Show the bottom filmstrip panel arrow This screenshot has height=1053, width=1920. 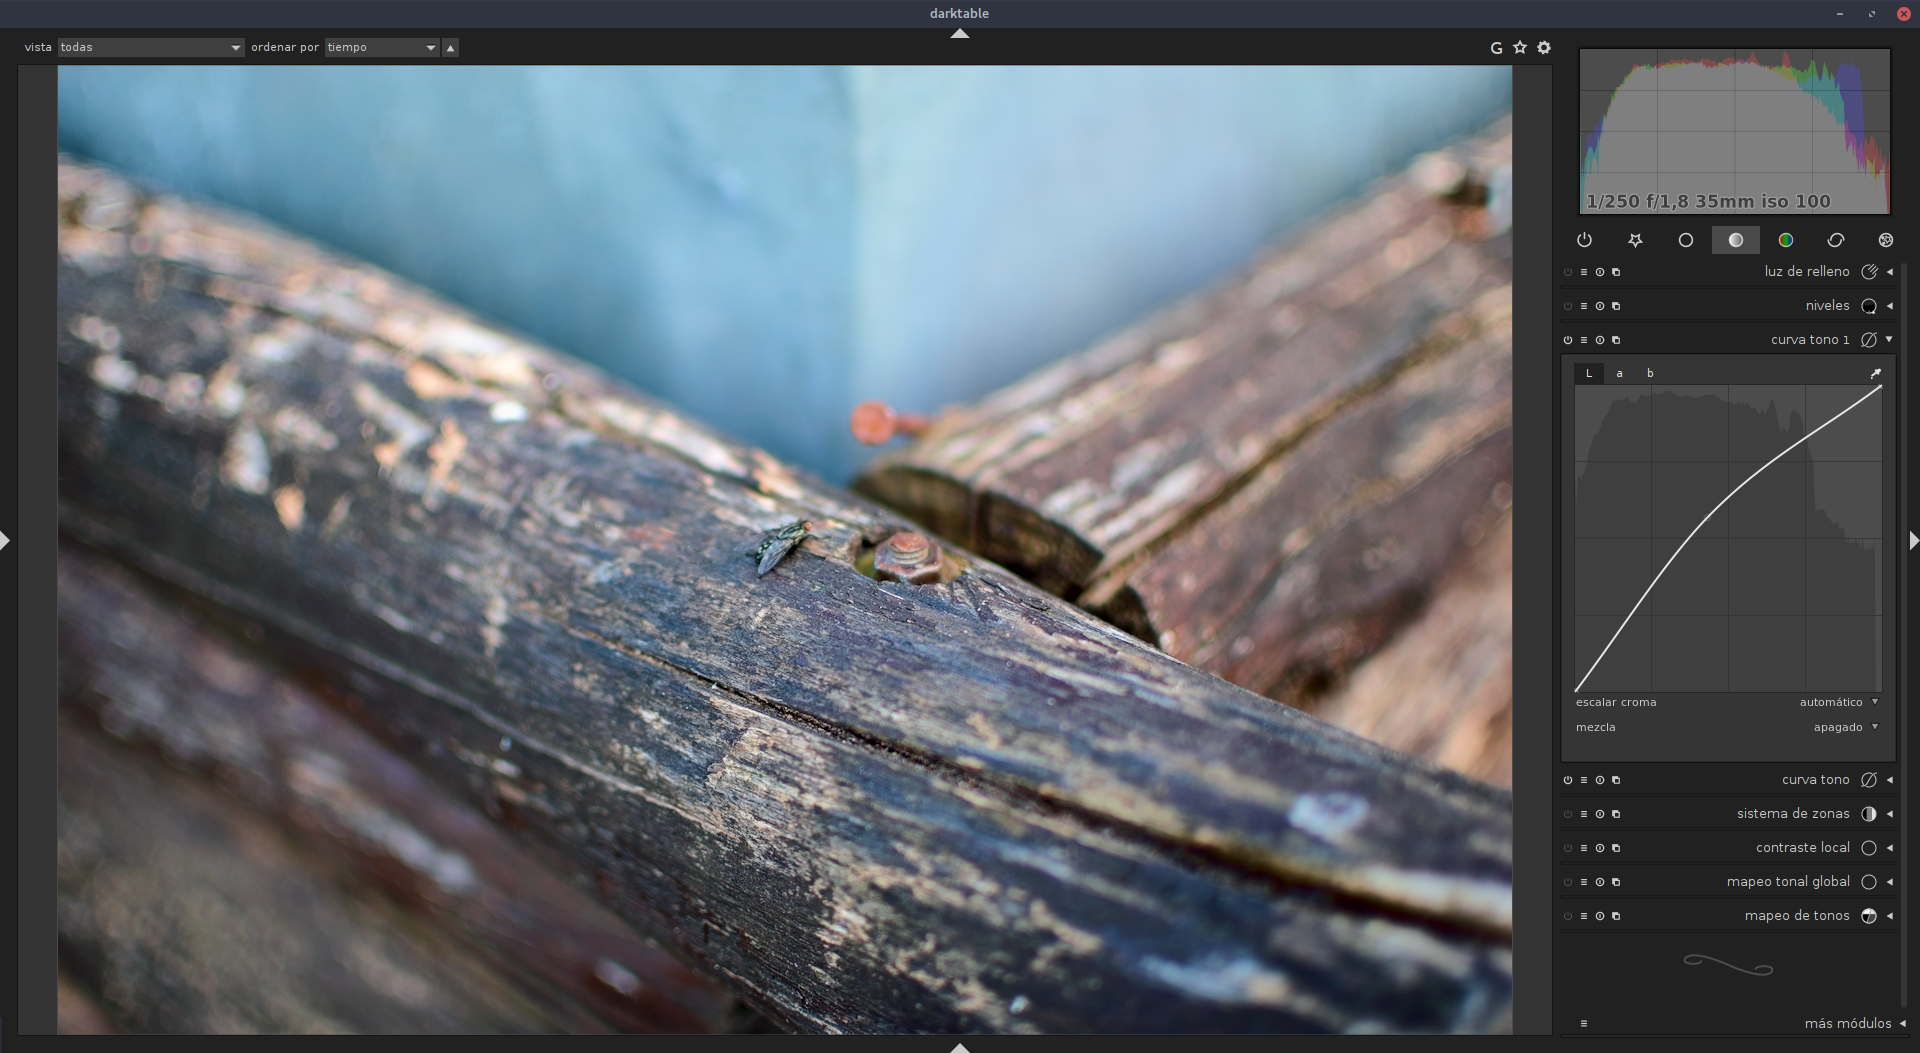click(960, 1048)
